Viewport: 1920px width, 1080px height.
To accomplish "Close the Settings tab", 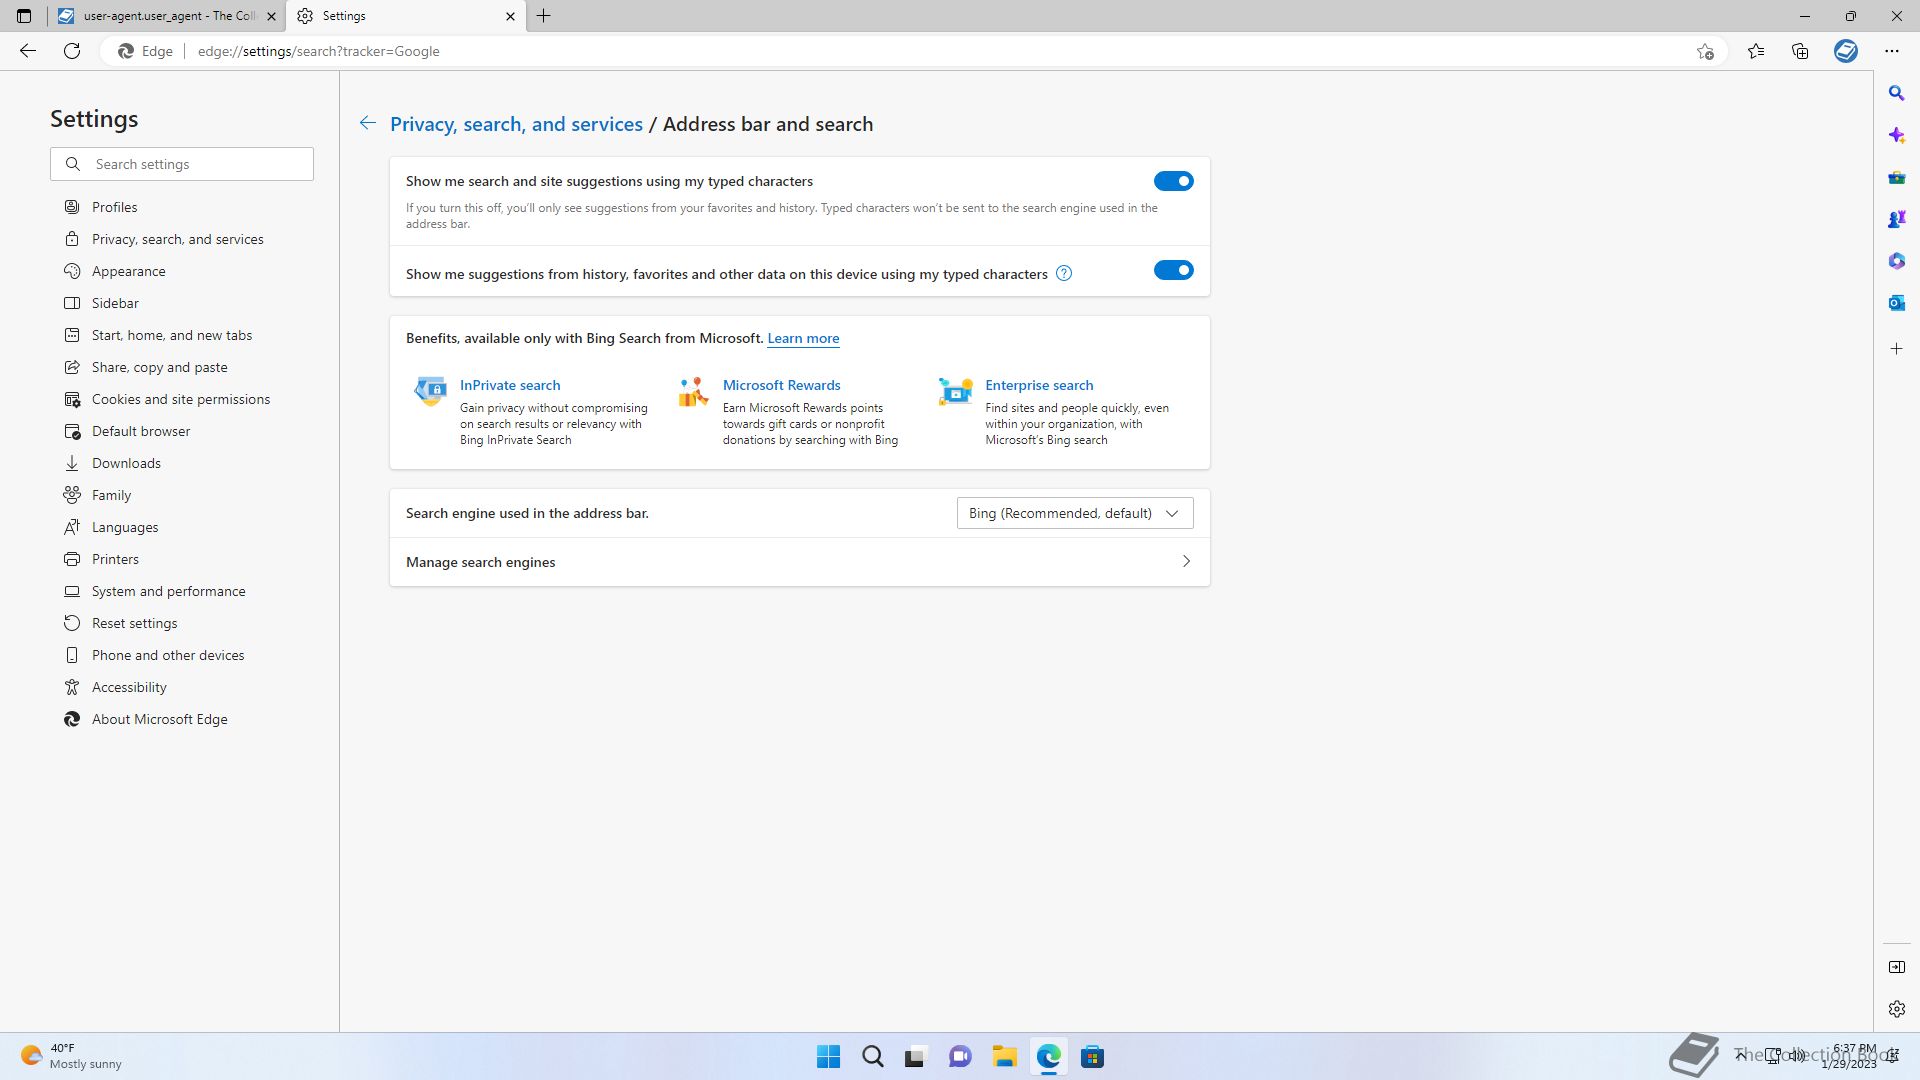I will pos(510,16).
